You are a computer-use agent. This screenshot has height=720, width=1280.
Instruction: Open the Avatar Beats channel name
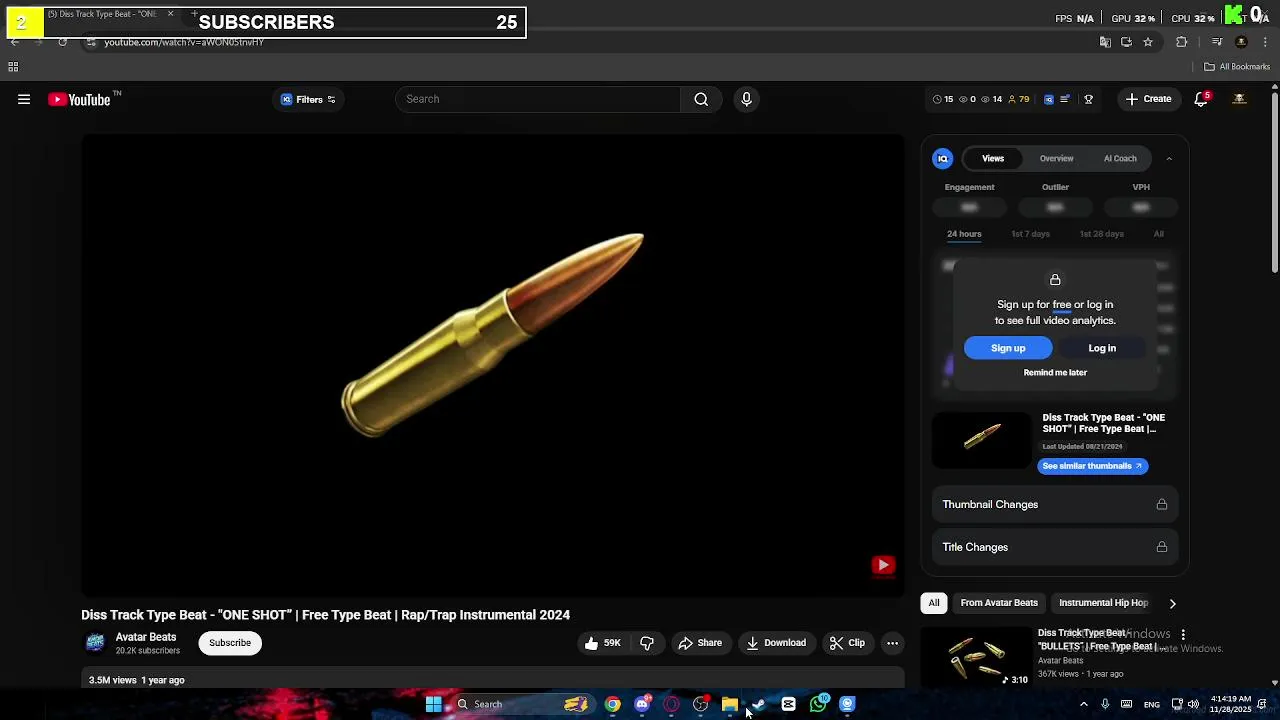146,637
